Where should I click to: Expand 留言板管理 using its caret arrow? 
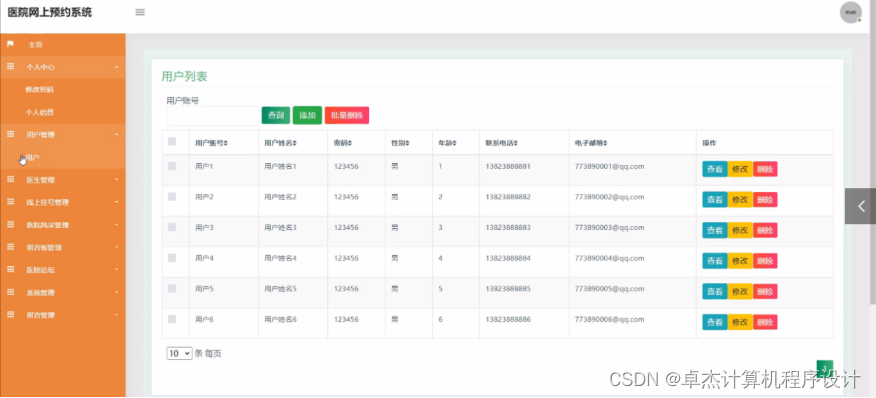pos(116,248)
